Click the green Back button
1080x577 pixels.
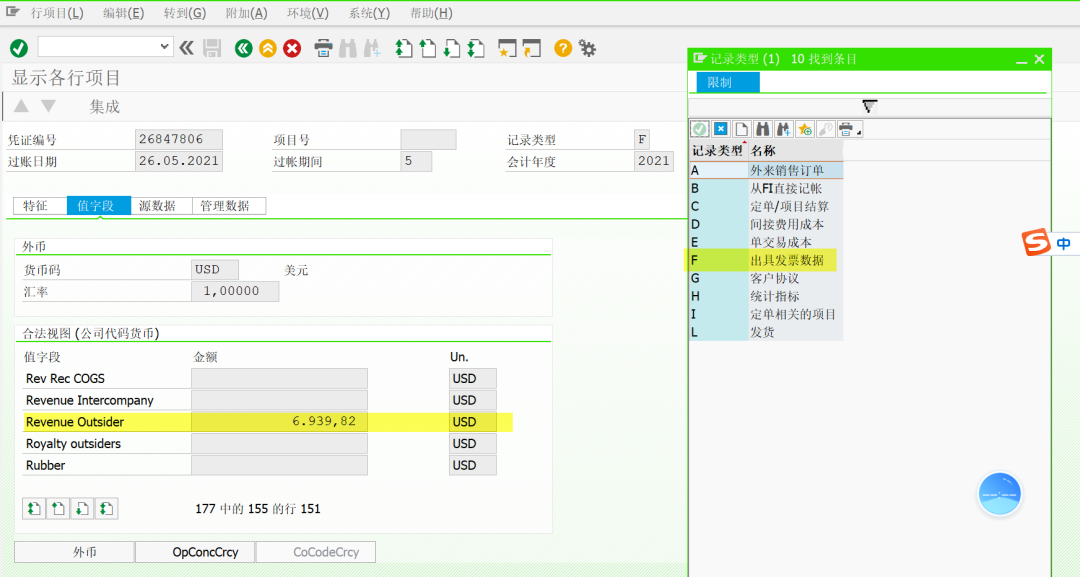pos(243,48)
